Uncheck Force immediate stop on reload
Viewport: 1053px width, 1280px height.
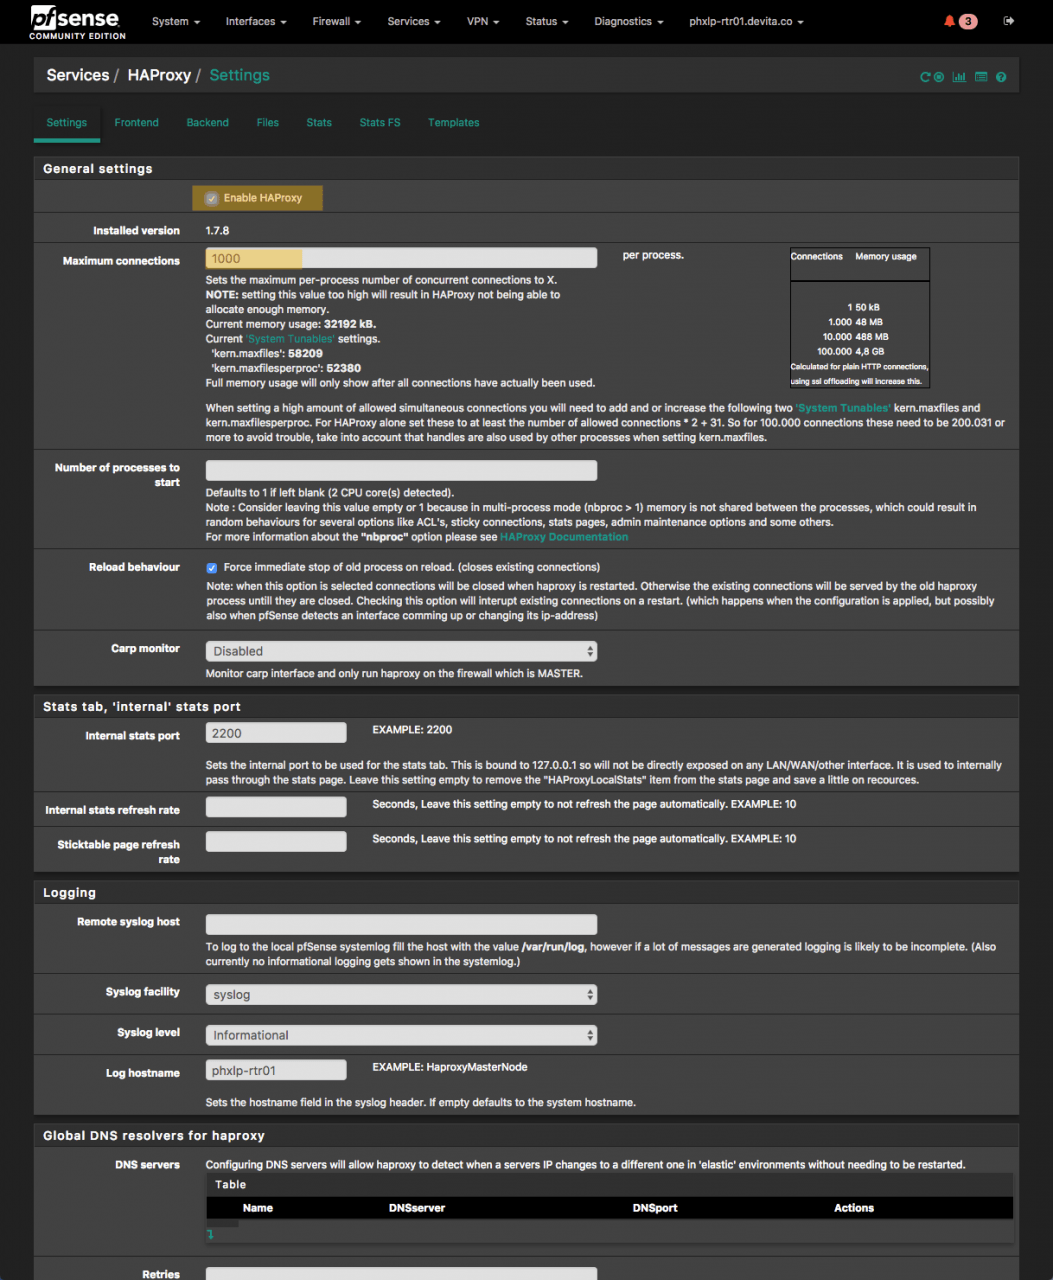212,568
